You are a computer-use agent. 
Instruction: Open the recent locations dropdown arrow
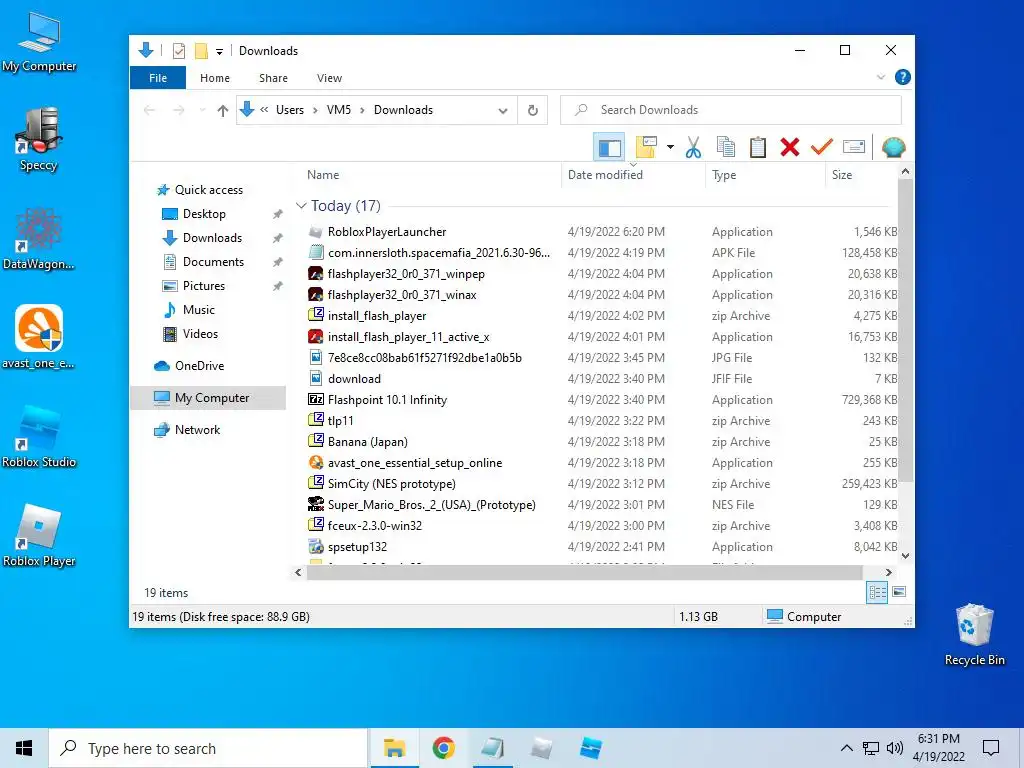coord(202,110)
